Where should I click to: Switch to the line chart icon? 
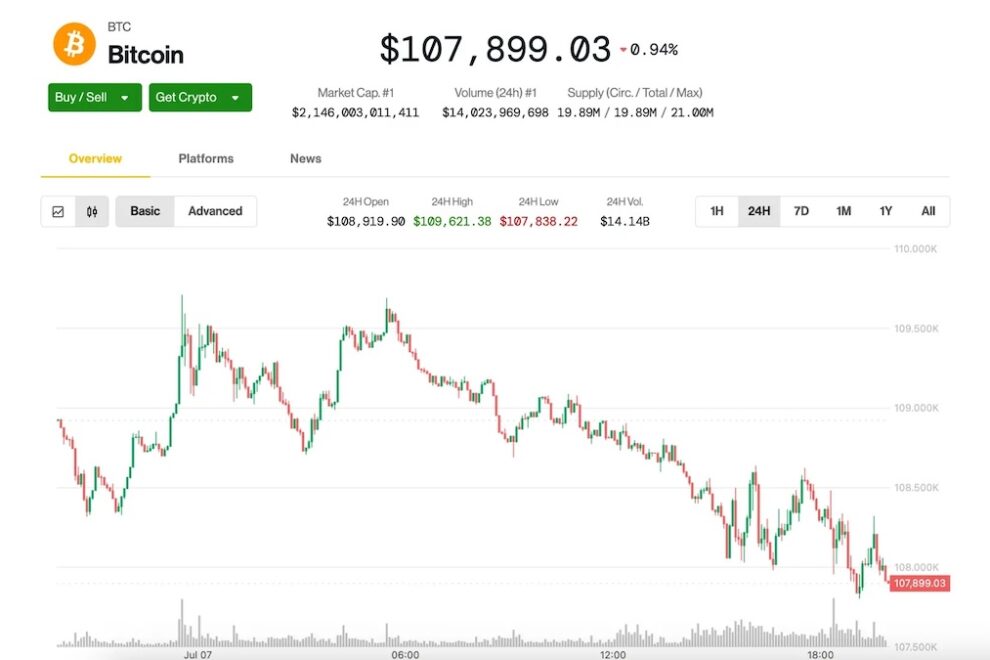(x=58, y=211)
